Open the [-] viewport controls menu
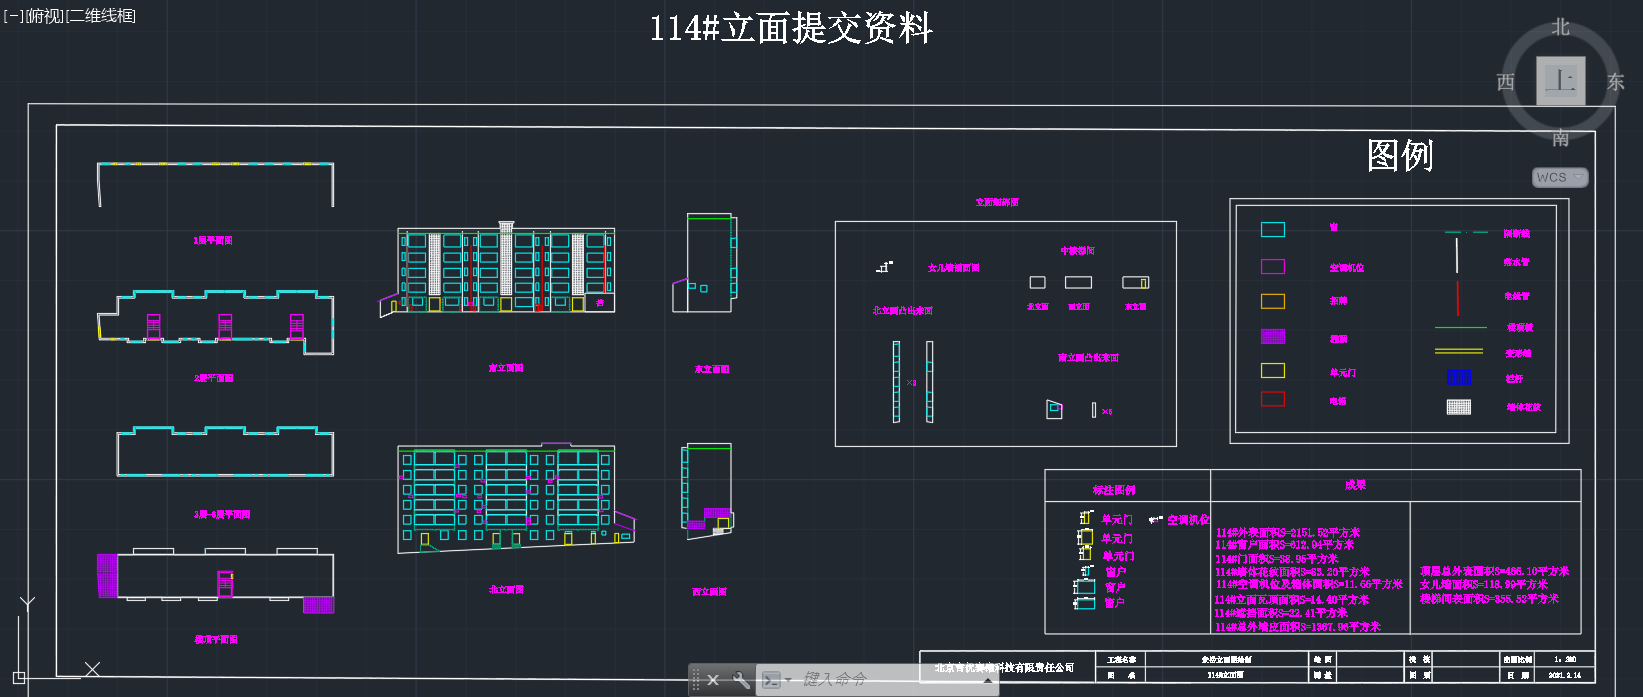 (13, 16)
